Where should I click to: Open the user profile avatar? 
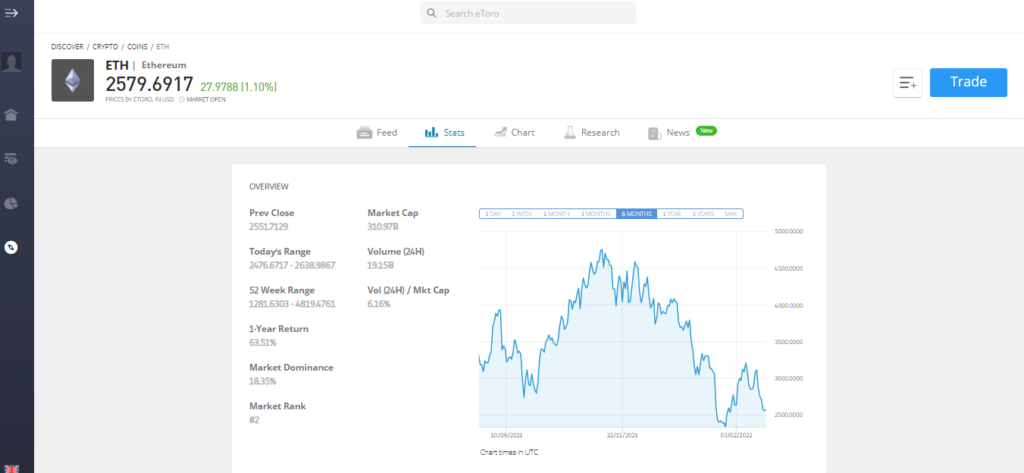[11, 62]
